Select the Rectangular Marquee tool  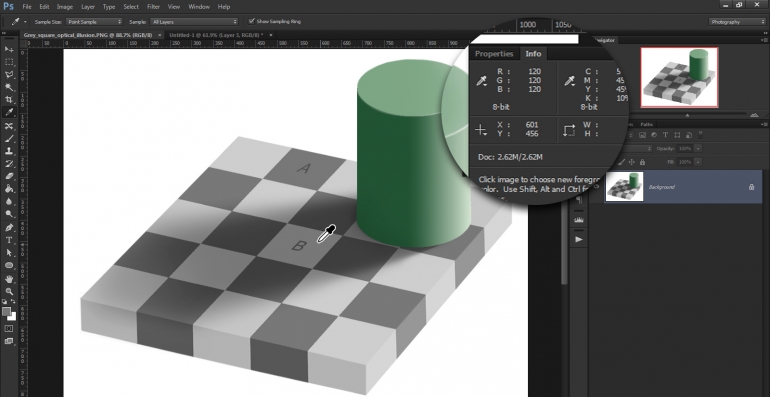point(9,62)
